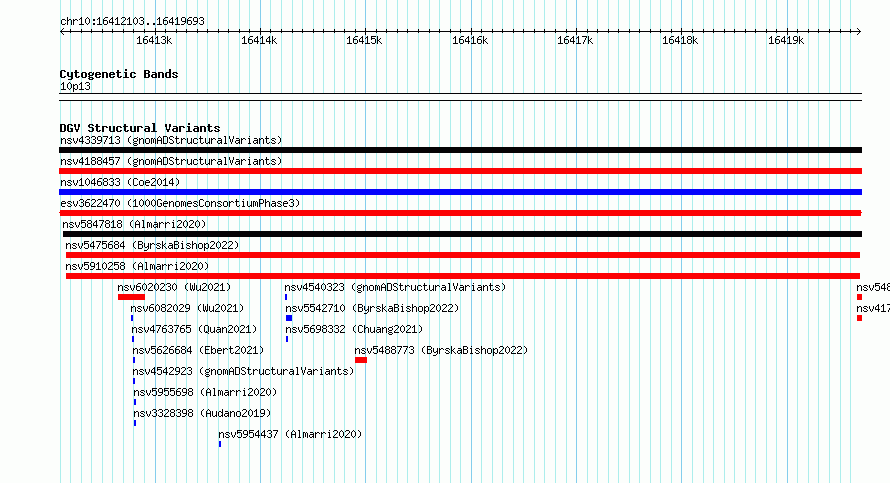Open nsv4763765 (Quan2021) label

194,329
